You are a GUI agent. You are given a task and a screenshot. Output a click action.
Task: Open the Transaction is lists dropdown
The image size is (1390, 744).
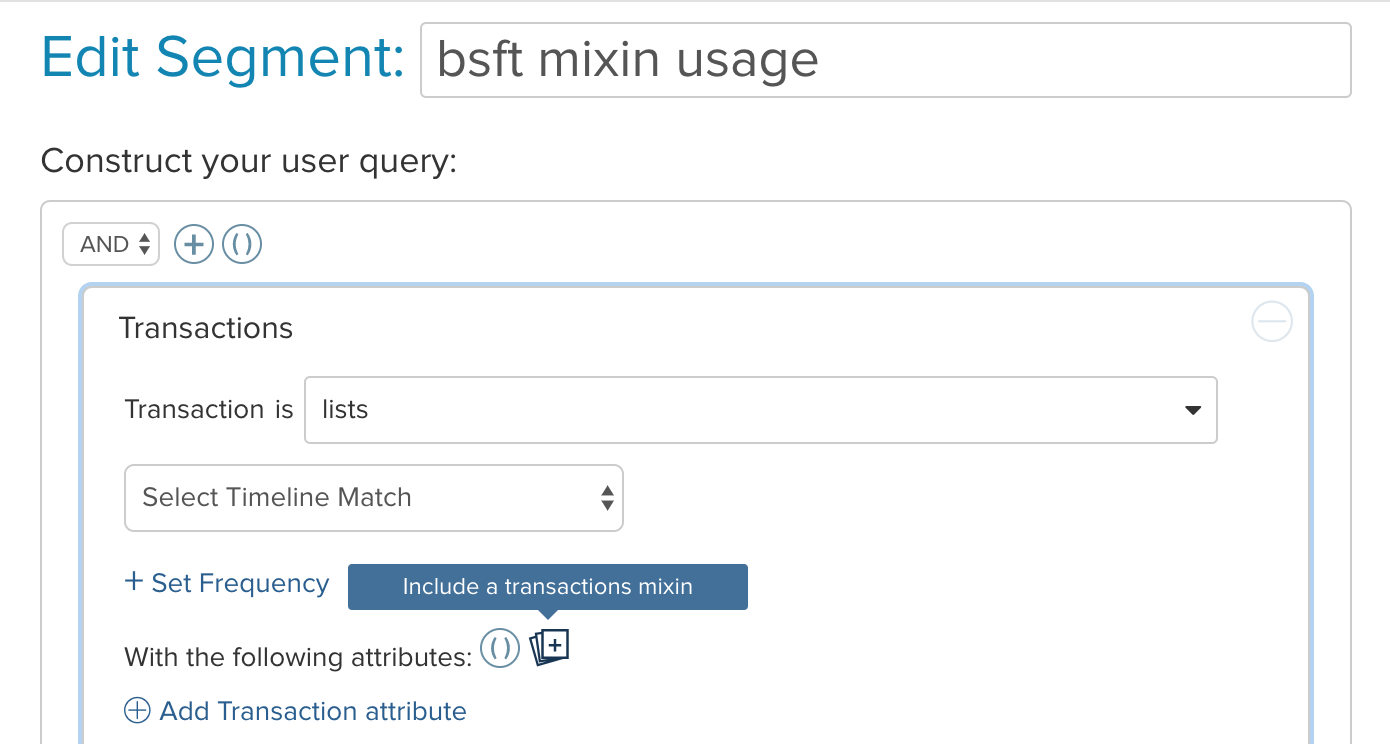tap(761, 410)
